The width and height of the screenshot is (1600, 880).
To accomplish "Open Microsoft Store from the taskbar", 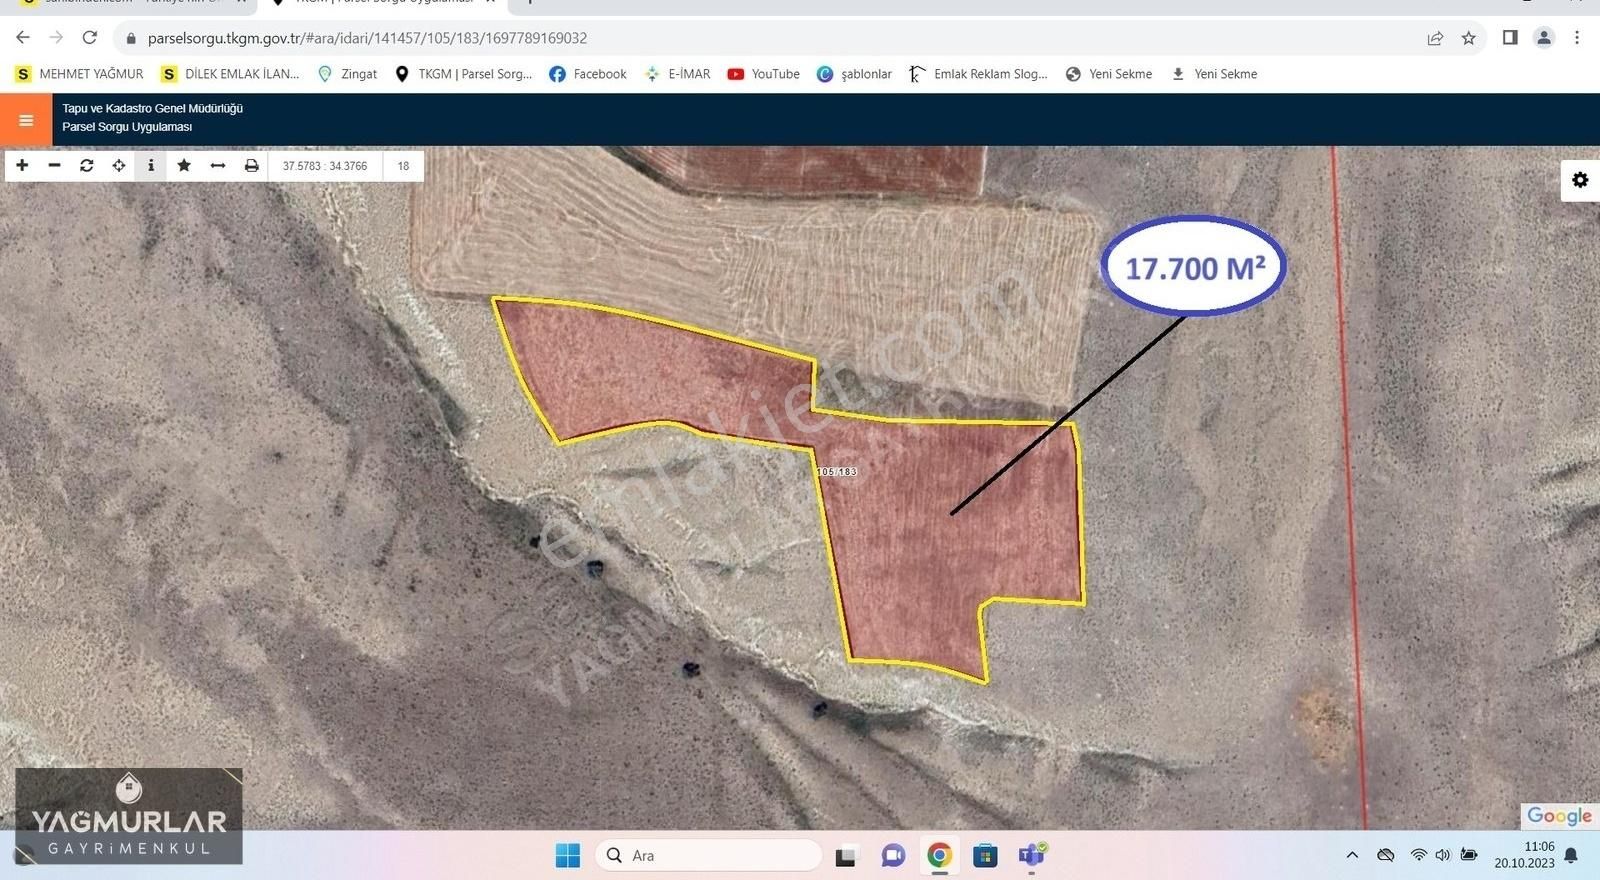I will click(985, 855).
